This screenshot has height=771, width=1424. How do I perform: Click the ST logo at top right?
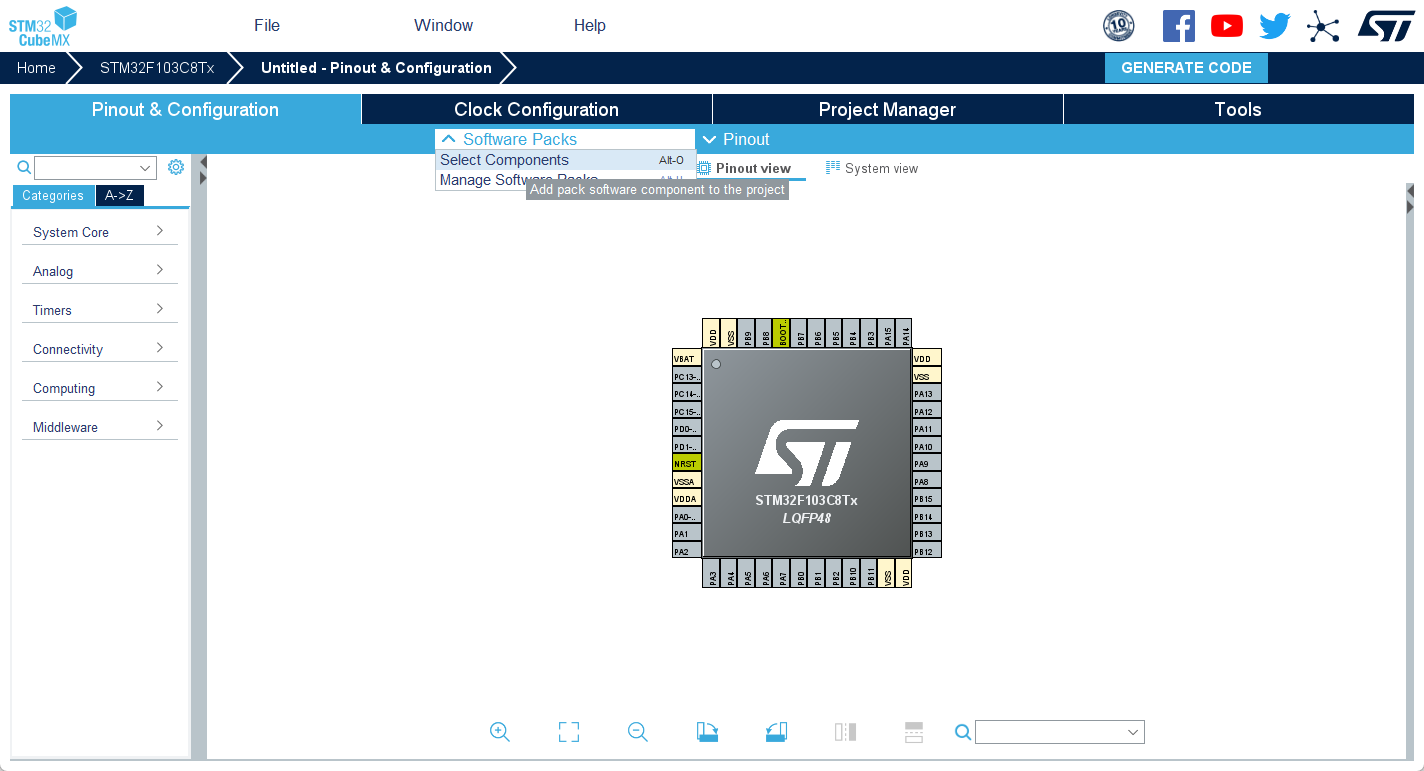click(x=1386, y=25)
